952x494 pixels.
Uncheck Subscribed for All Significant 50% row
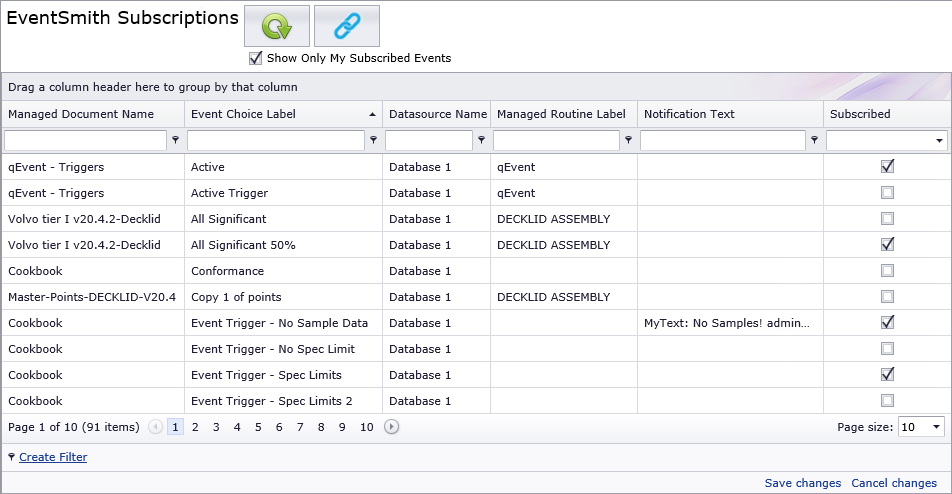click(x=887, y=245)
